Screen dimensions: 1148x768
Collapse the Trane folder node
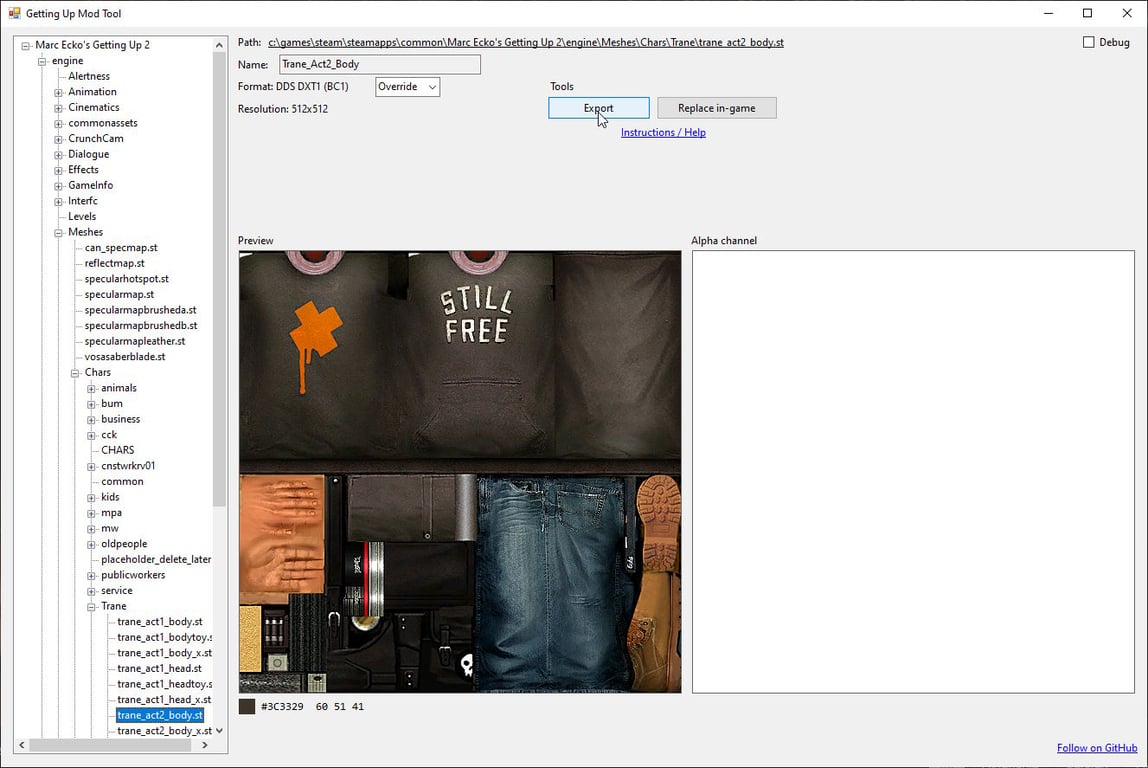pyautogui.click(x=92, y=607)
